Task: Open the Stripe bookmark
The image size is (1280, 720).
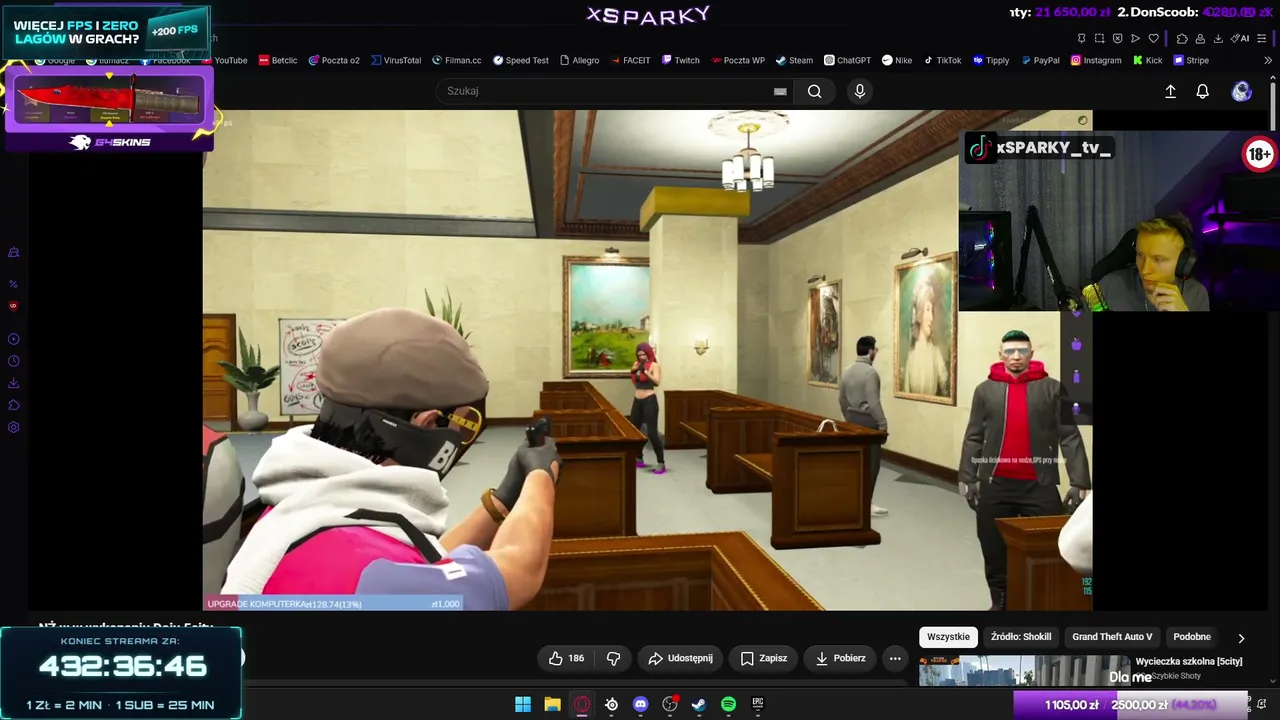Action: pos(1191,60)
